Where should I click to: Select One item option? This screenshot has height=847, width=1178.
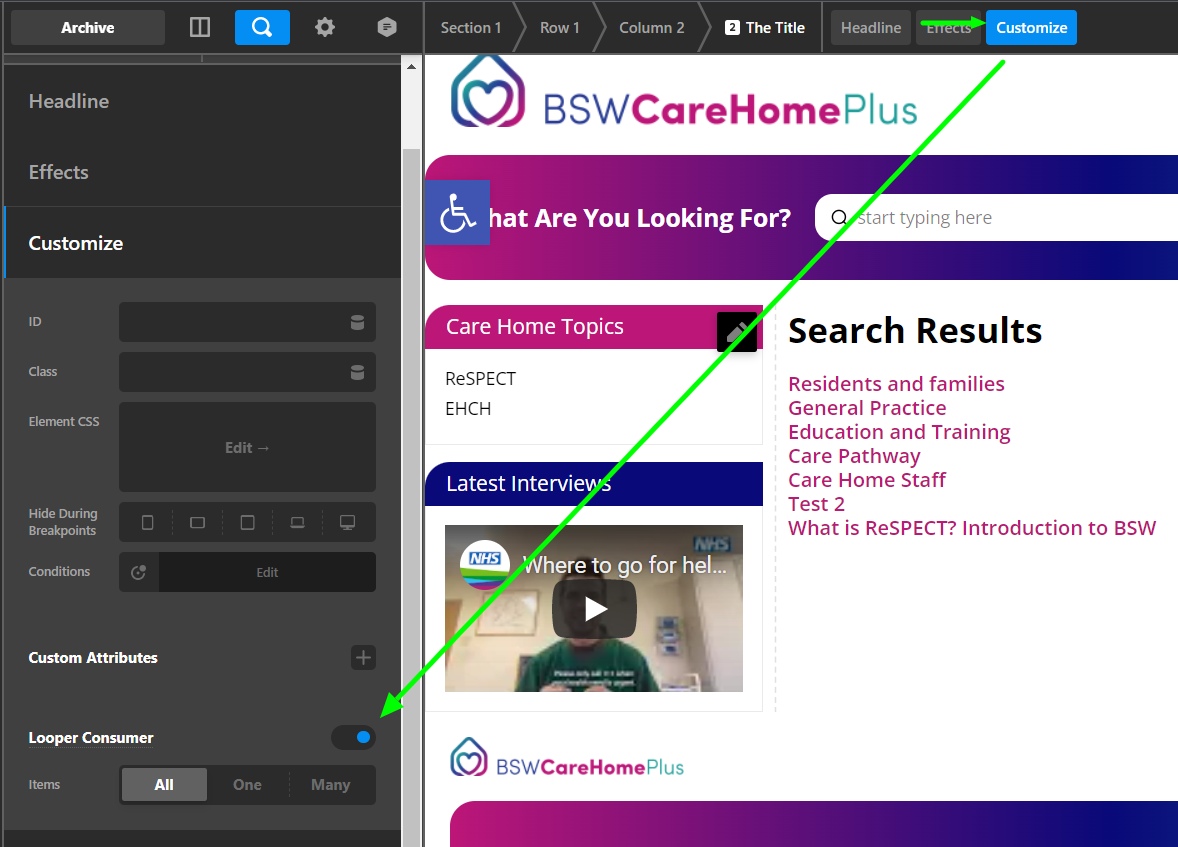[x=247, y=785]
